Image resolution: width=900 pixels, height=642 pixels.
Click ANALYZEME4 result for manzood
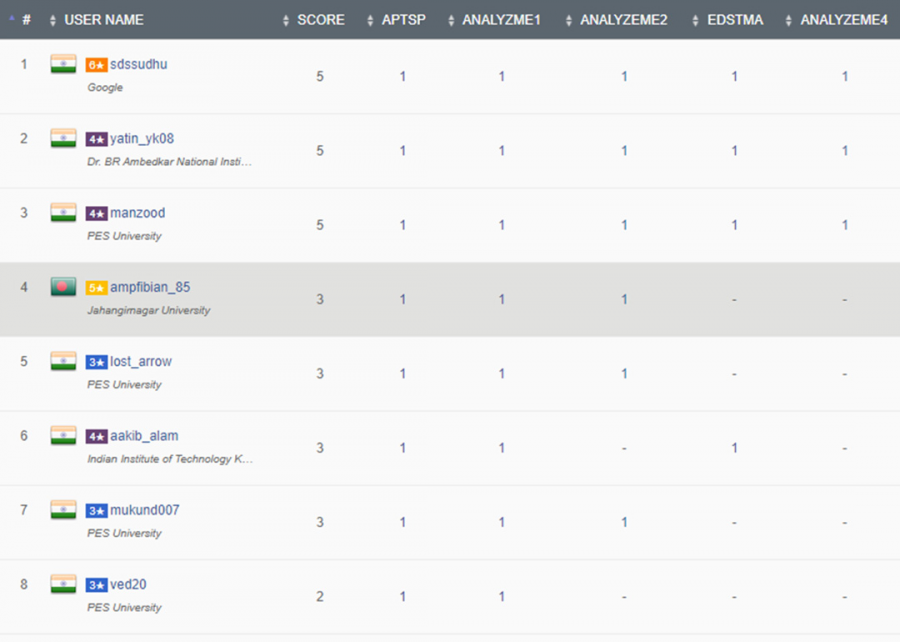844,225
